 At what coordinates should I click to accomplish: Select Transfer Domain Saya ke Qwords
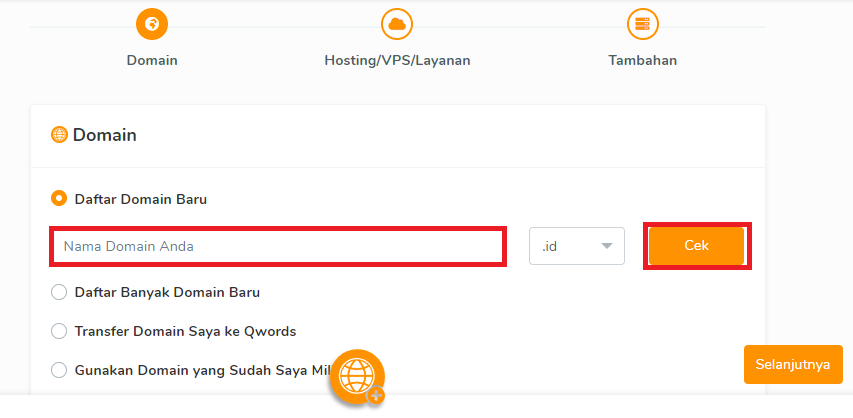pos(59,331)
